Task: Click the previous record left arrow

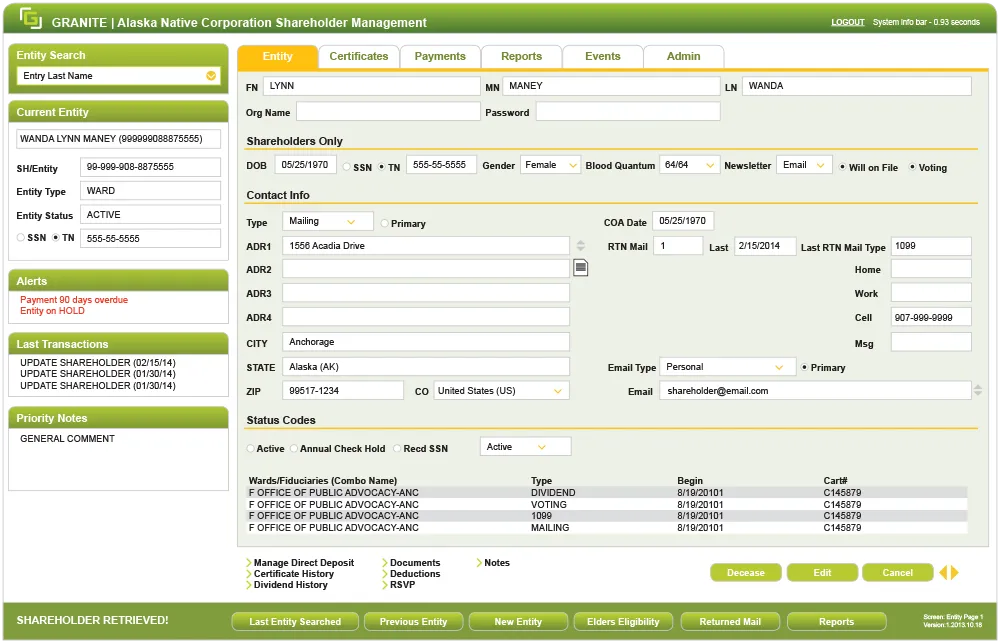Action: (x=942, y=573)
